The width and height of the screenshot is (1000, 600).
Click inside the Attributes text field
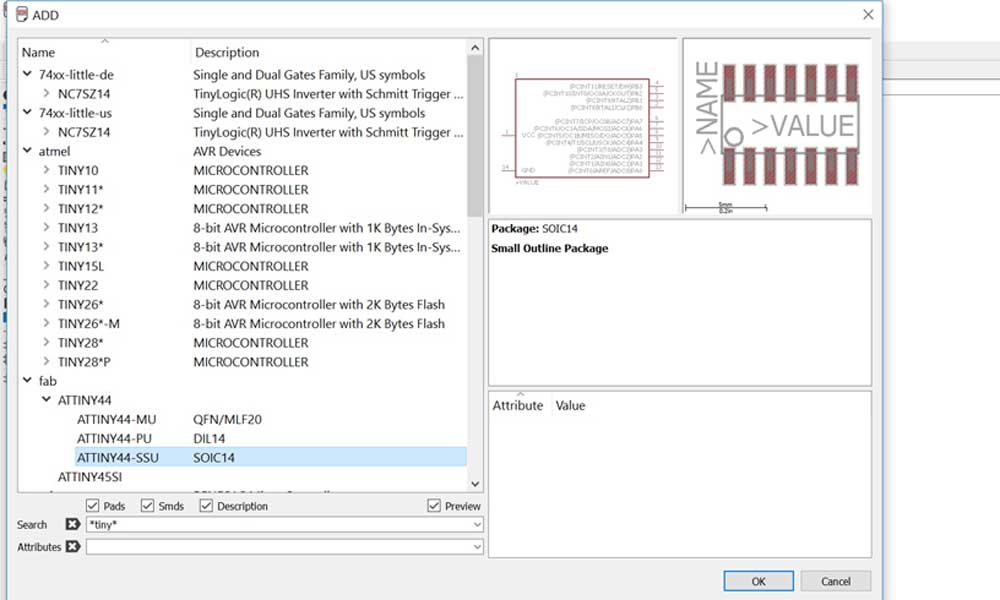pos(278,547)
